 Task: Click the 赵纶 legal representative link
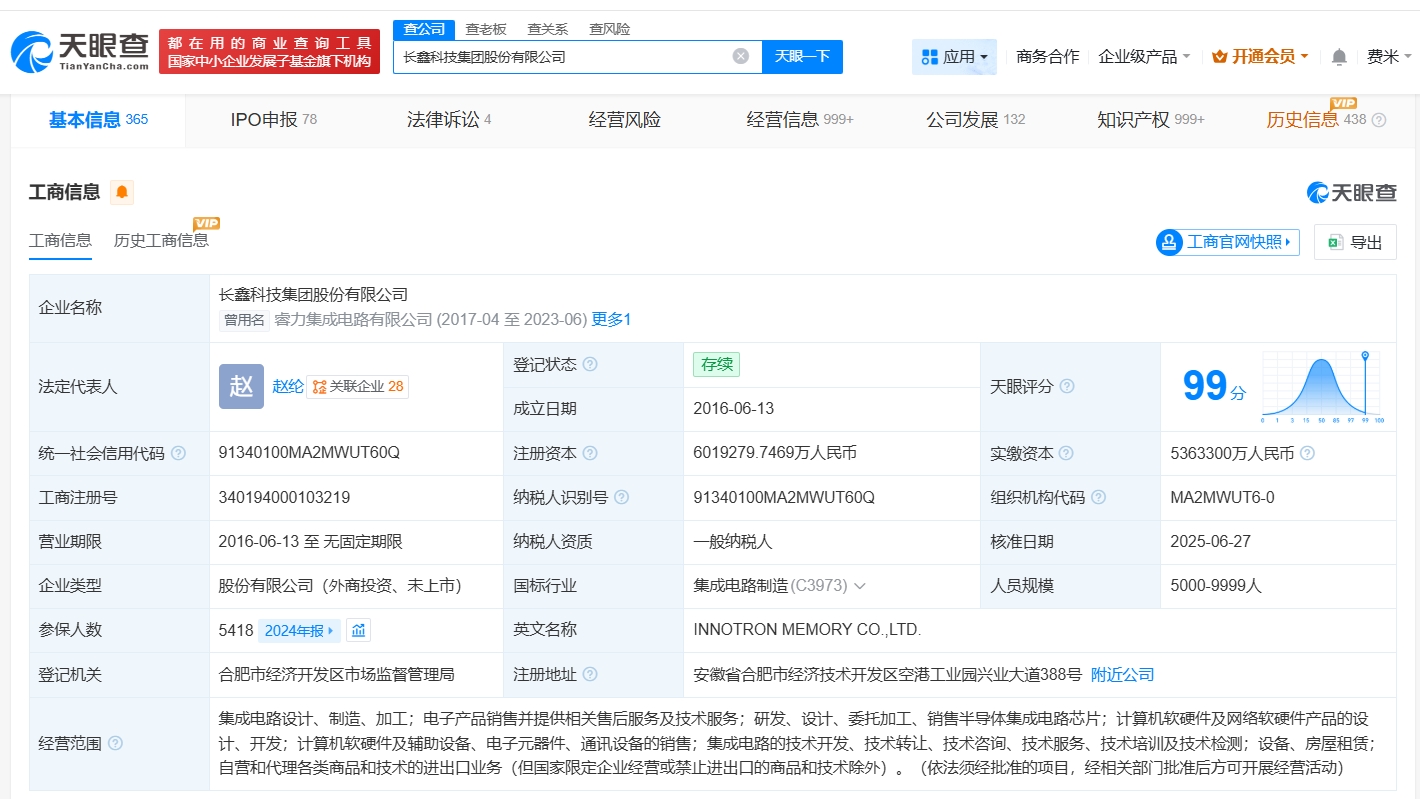pyautogui.click(x=288, y=387)
